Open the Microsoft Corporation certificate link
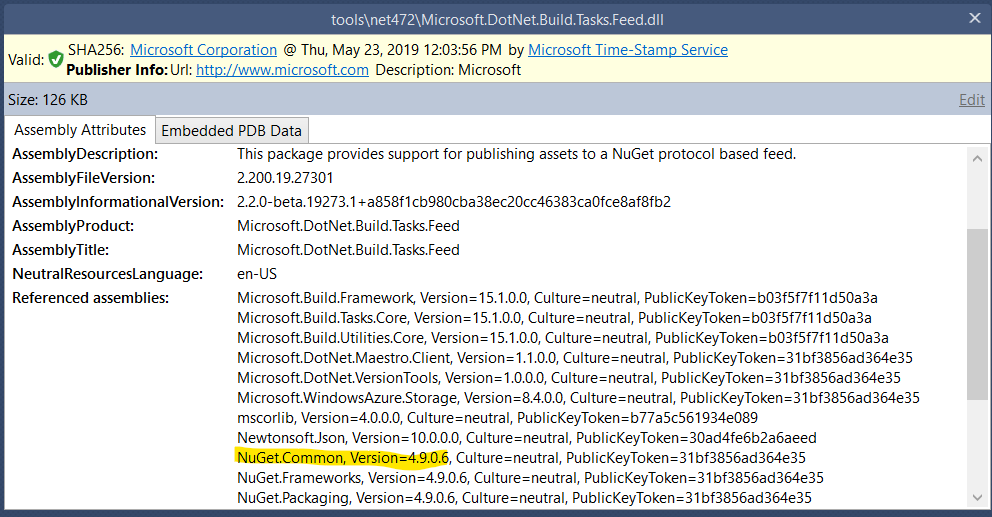This screenshot has width=992, height=517. point(204,50)
